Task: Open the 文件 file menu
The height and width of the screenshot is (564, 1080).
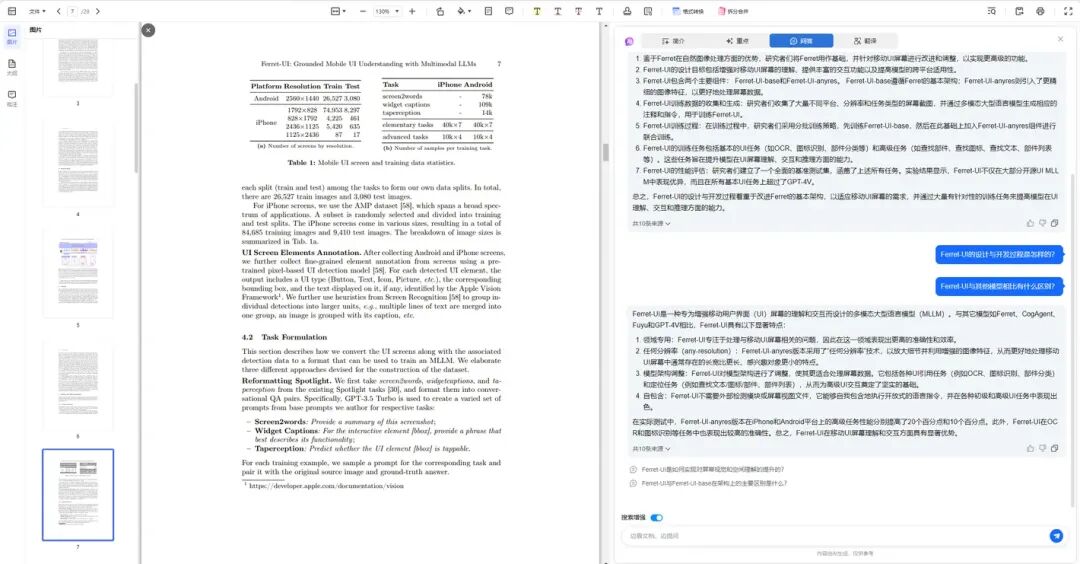Action: [37, 11]
